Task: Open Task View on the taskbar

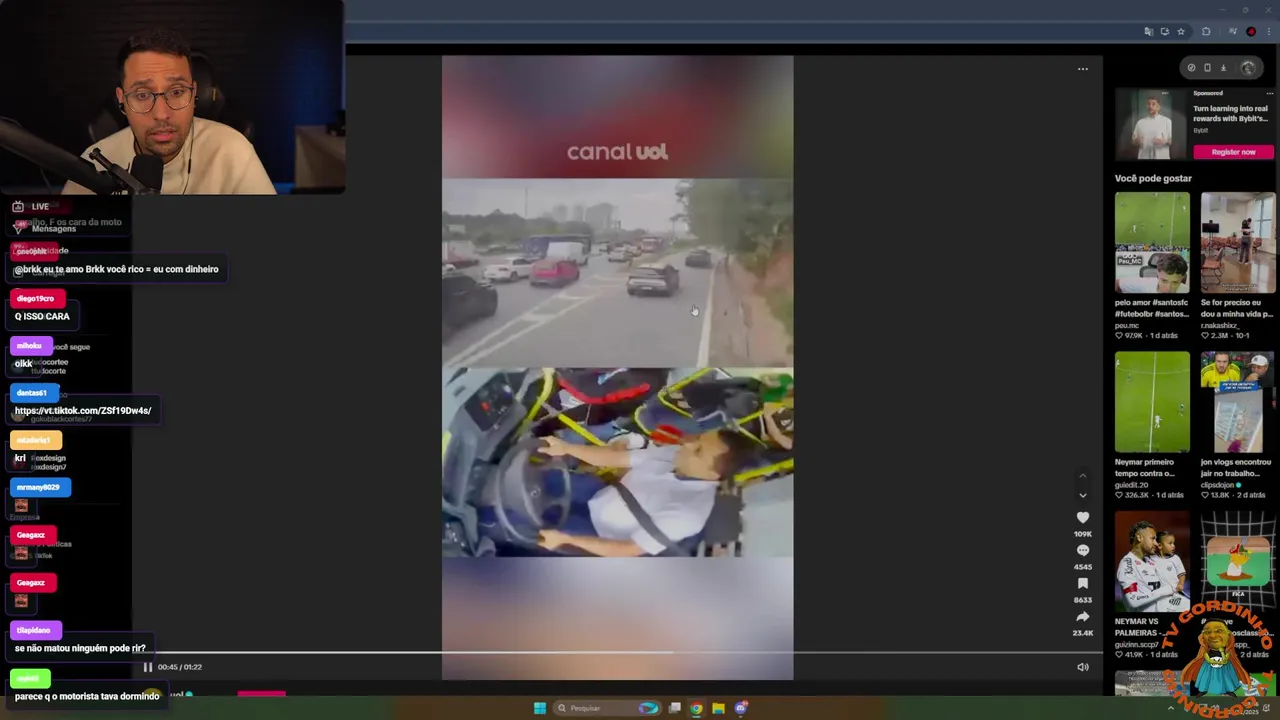Action: (675, 708)
